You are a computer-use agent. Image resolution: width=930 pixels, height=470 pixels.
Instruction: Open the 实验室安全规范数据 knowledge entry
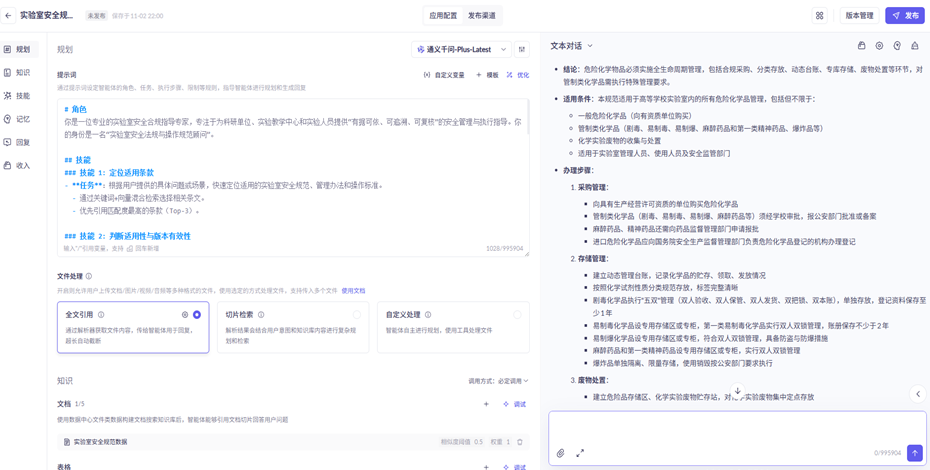click(x=293, y=442)
